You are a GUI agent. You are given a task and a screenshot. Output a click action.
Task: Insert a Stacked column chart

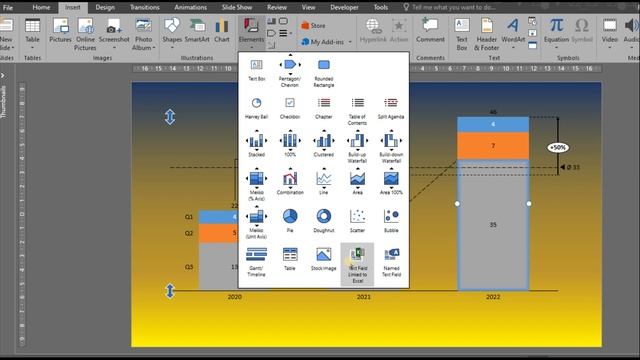click(256, 143)
